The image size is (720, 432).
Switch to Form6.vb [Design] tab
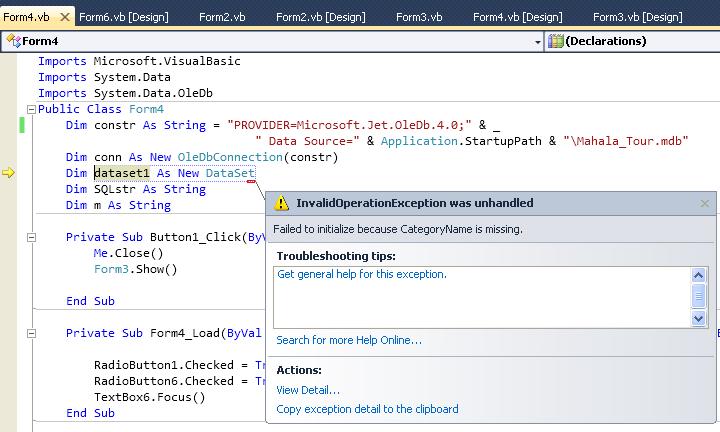[x=124, y=17]
